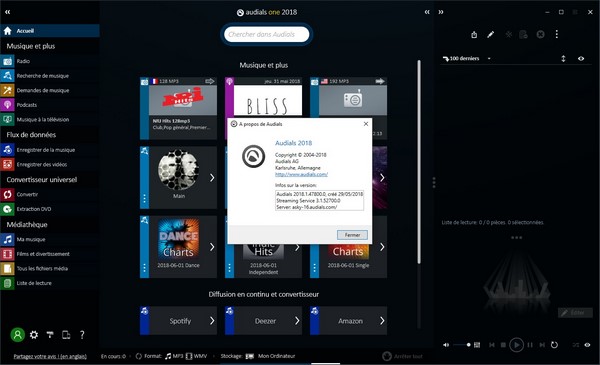Screen dimensions: 600x365
Task: Open Enregistrer des vidéos
Action: (x=50, y=165)
